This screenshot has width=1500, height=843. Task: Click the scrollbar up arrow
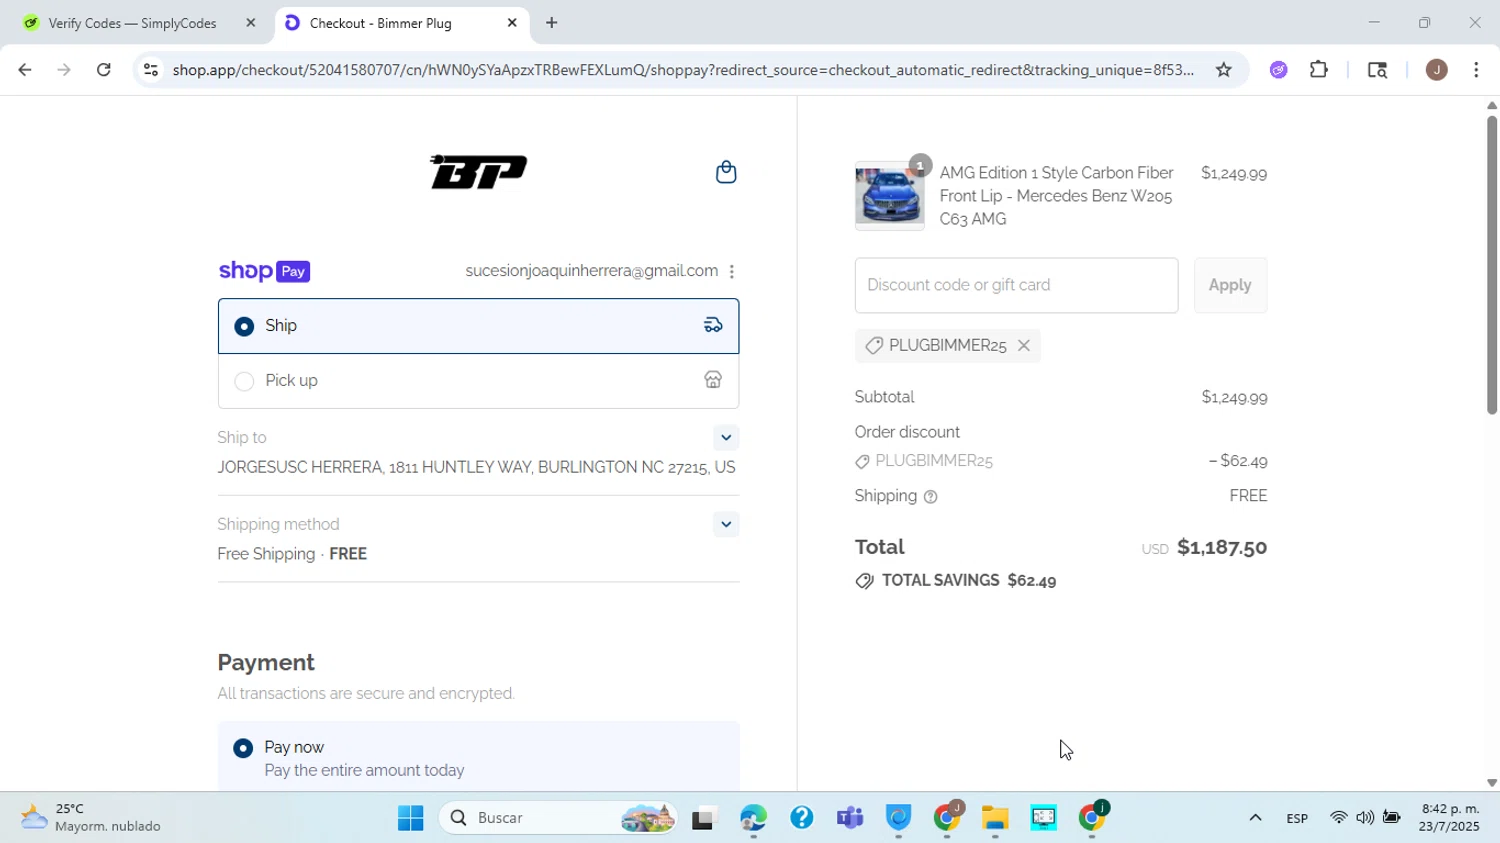coord(1491,105)
